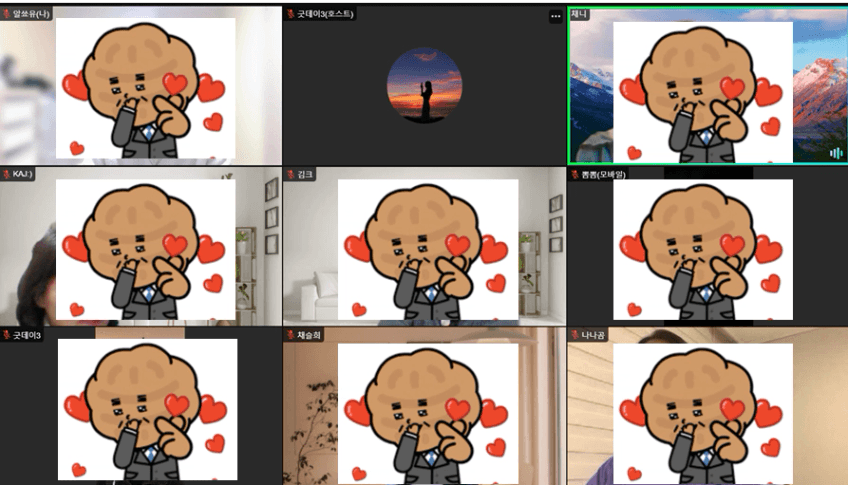This screenshot has height=485, width=848.
Task: Select the 채니 name label
Action: tap(579, 14)
